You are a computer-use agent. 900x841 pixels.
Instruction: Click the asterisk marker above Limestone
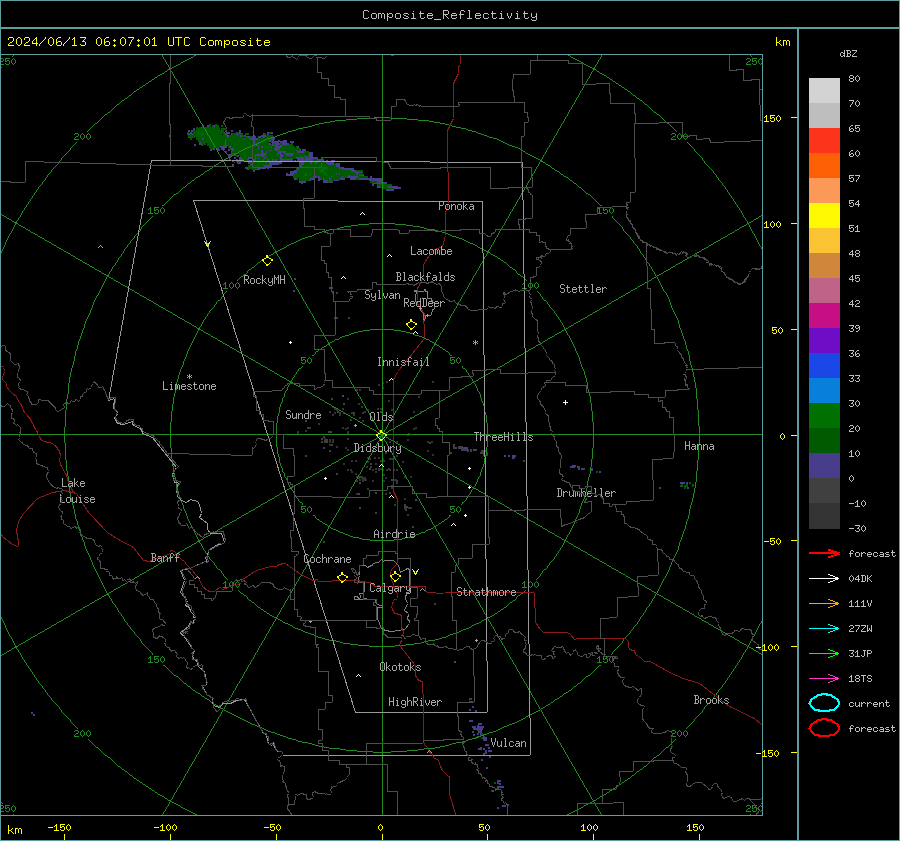click(x=189, y=377)
